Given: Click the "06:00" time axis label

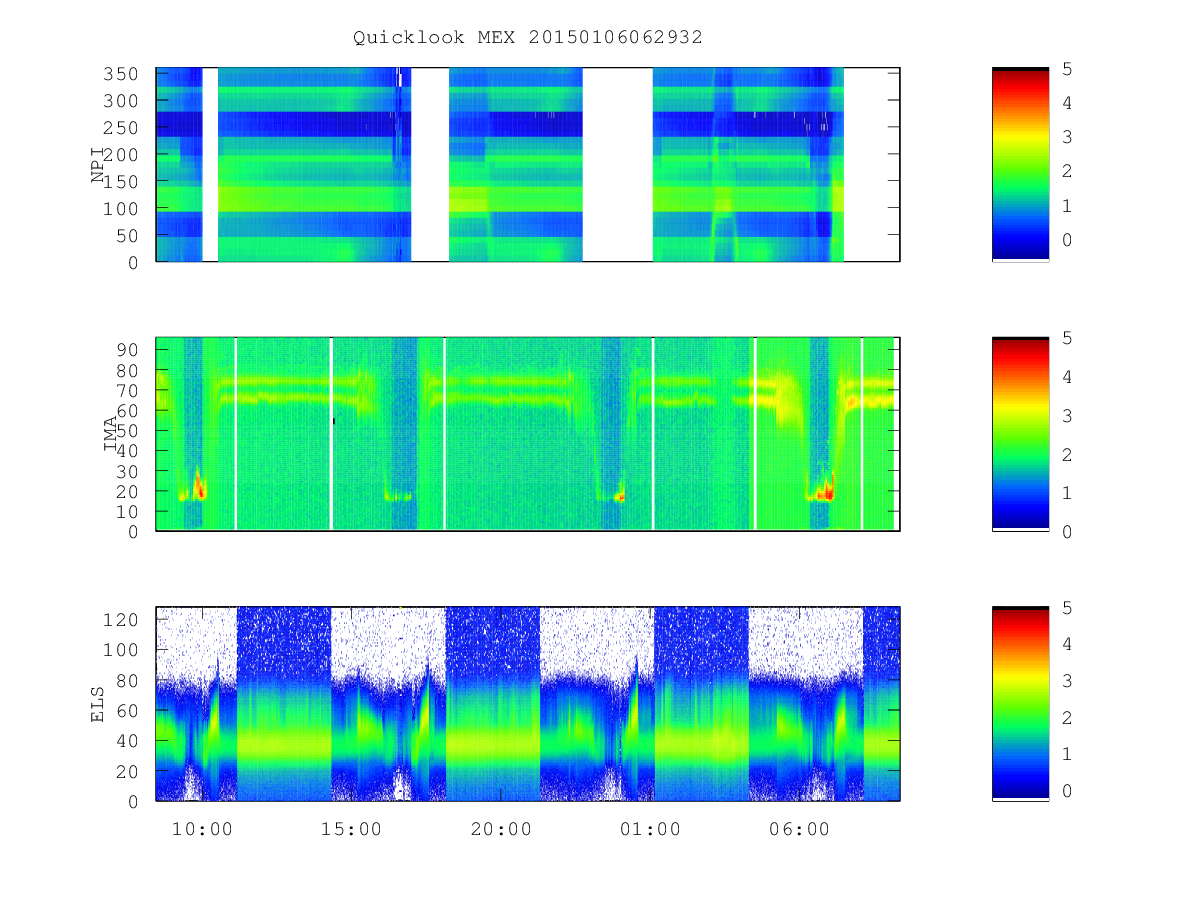Looking at the screenshot, I should coord(799,829).
